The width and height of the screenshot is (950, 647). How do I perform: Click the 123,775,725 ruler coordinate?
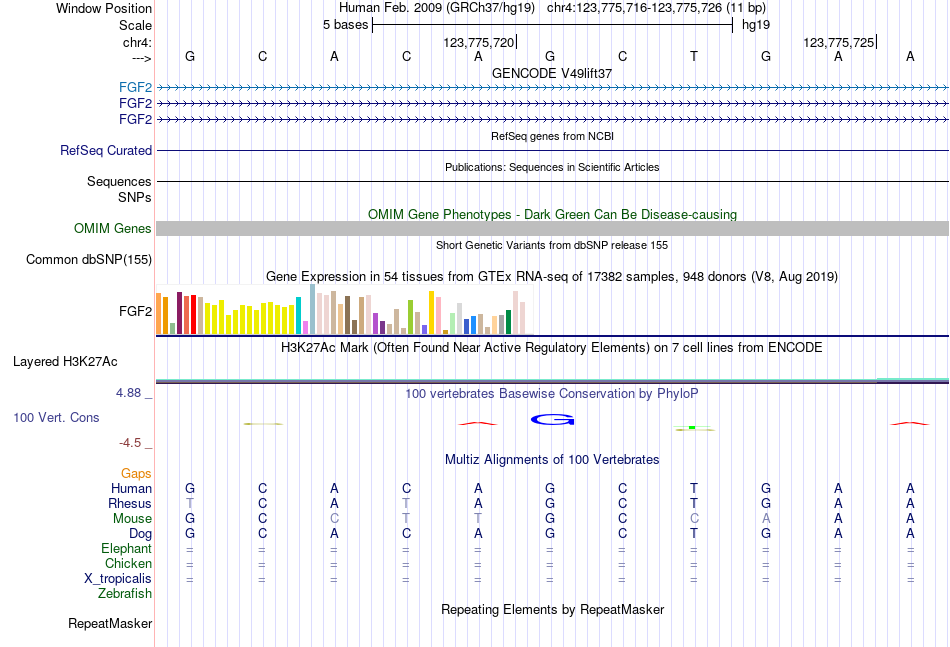coord(839,42)
